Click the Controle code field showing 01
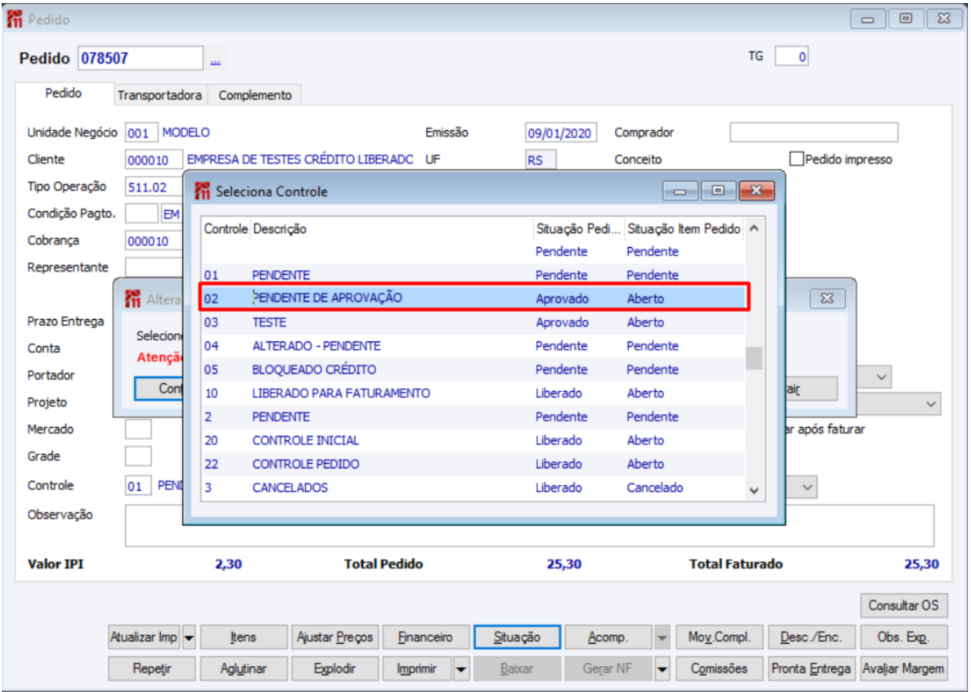Image resolution: width=971 pixels, height=692 pixels. click(x=138, y=486)
